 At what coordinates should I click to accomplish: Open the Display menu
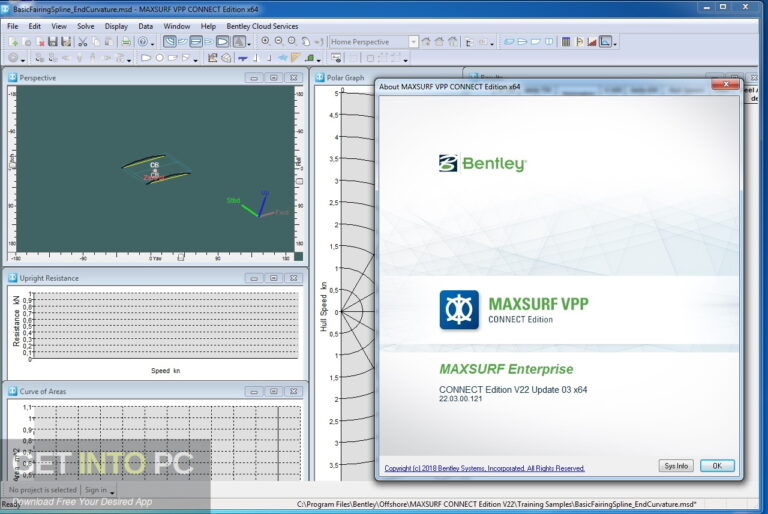(116, 26)
